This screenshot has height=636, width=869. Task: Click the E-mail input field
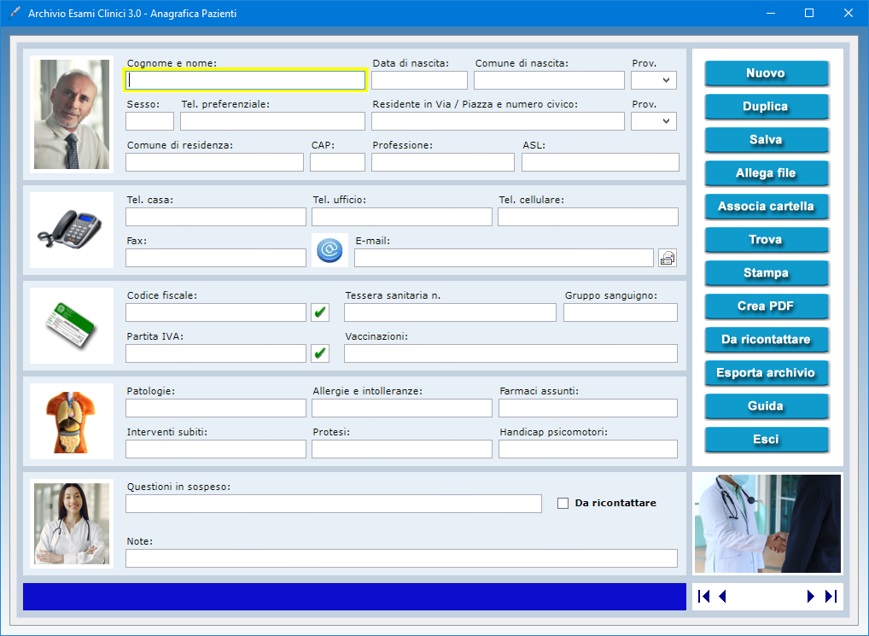[504, 258]
